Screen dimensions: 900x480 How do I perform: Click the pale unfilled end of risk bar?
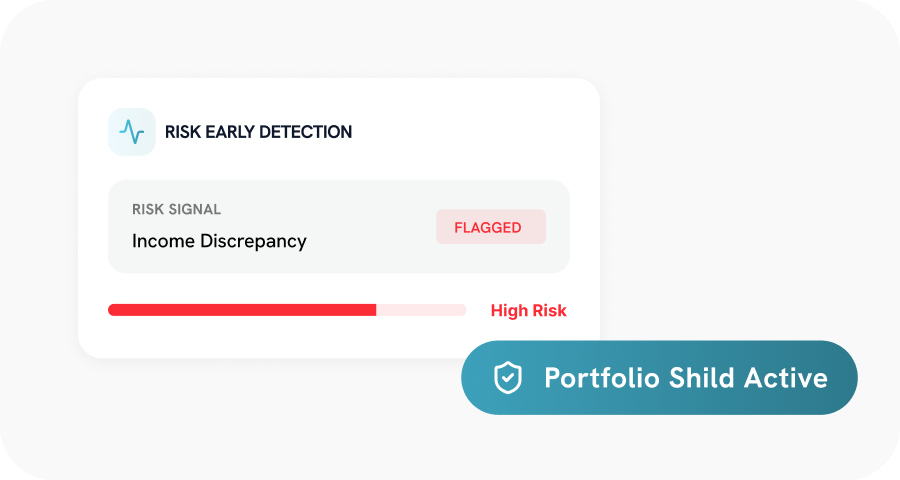(x=421, y=310)
